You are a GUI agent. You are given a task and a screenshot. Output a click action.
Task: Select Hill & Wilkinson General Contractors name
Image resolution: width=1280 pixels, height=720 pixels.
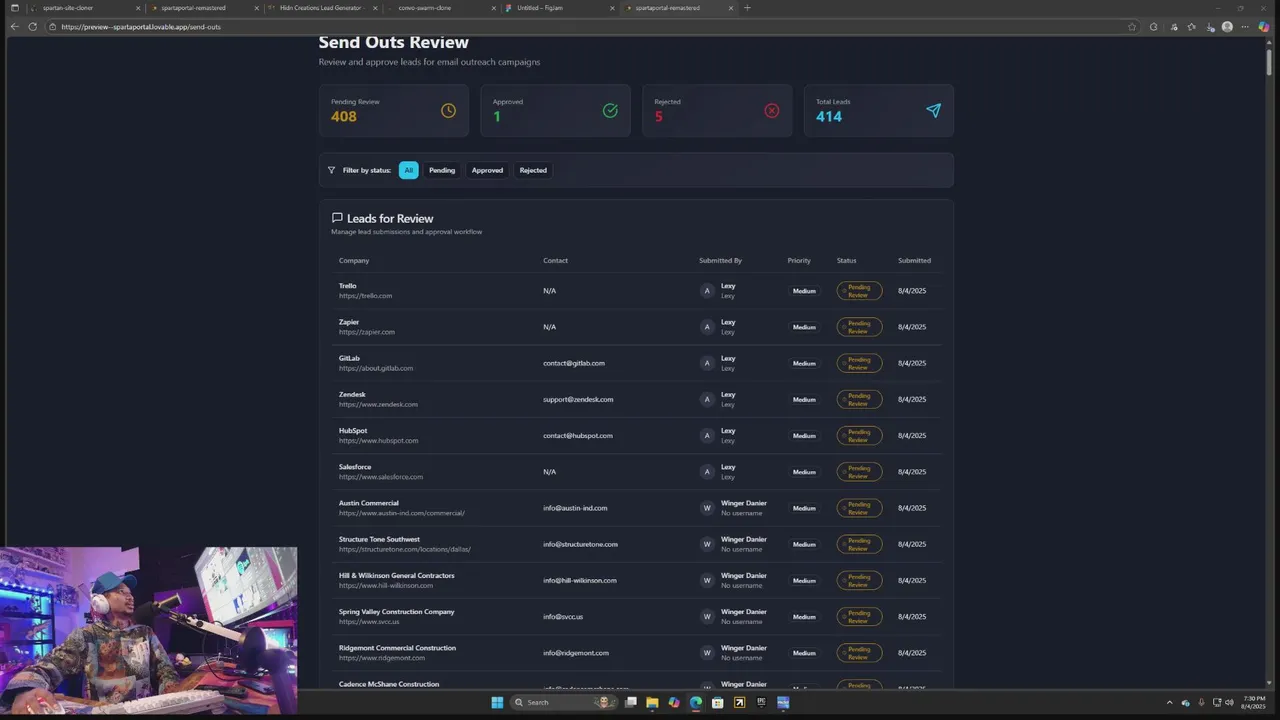pyautogui.click(x=396, y=575)
